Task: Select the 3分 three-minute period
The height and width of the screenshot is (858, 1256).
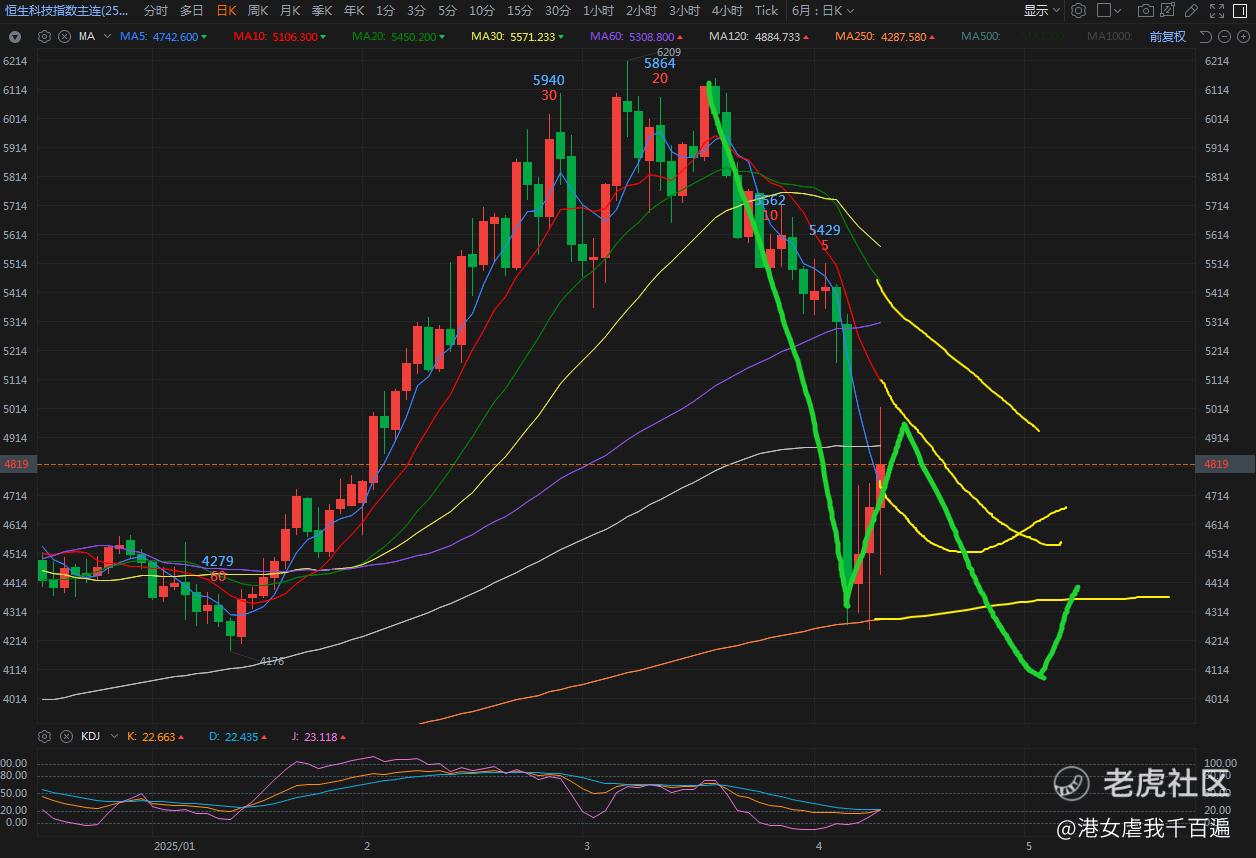Action: (416, 11)
